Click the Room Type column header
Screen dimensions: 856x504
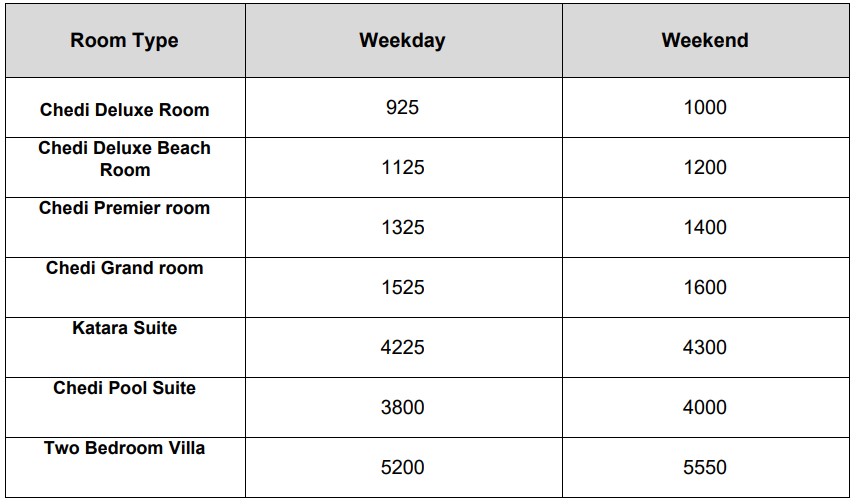124,40
